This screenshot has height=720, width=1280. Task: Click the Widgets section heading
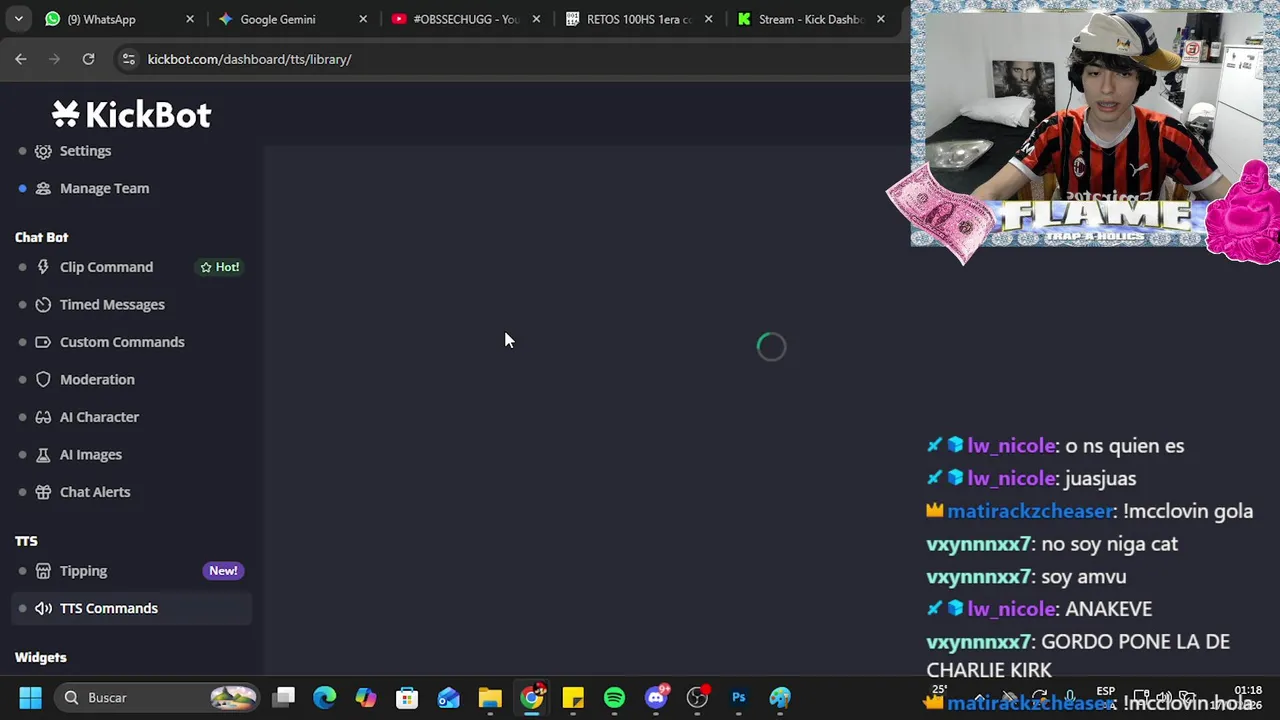pos(41,658)
